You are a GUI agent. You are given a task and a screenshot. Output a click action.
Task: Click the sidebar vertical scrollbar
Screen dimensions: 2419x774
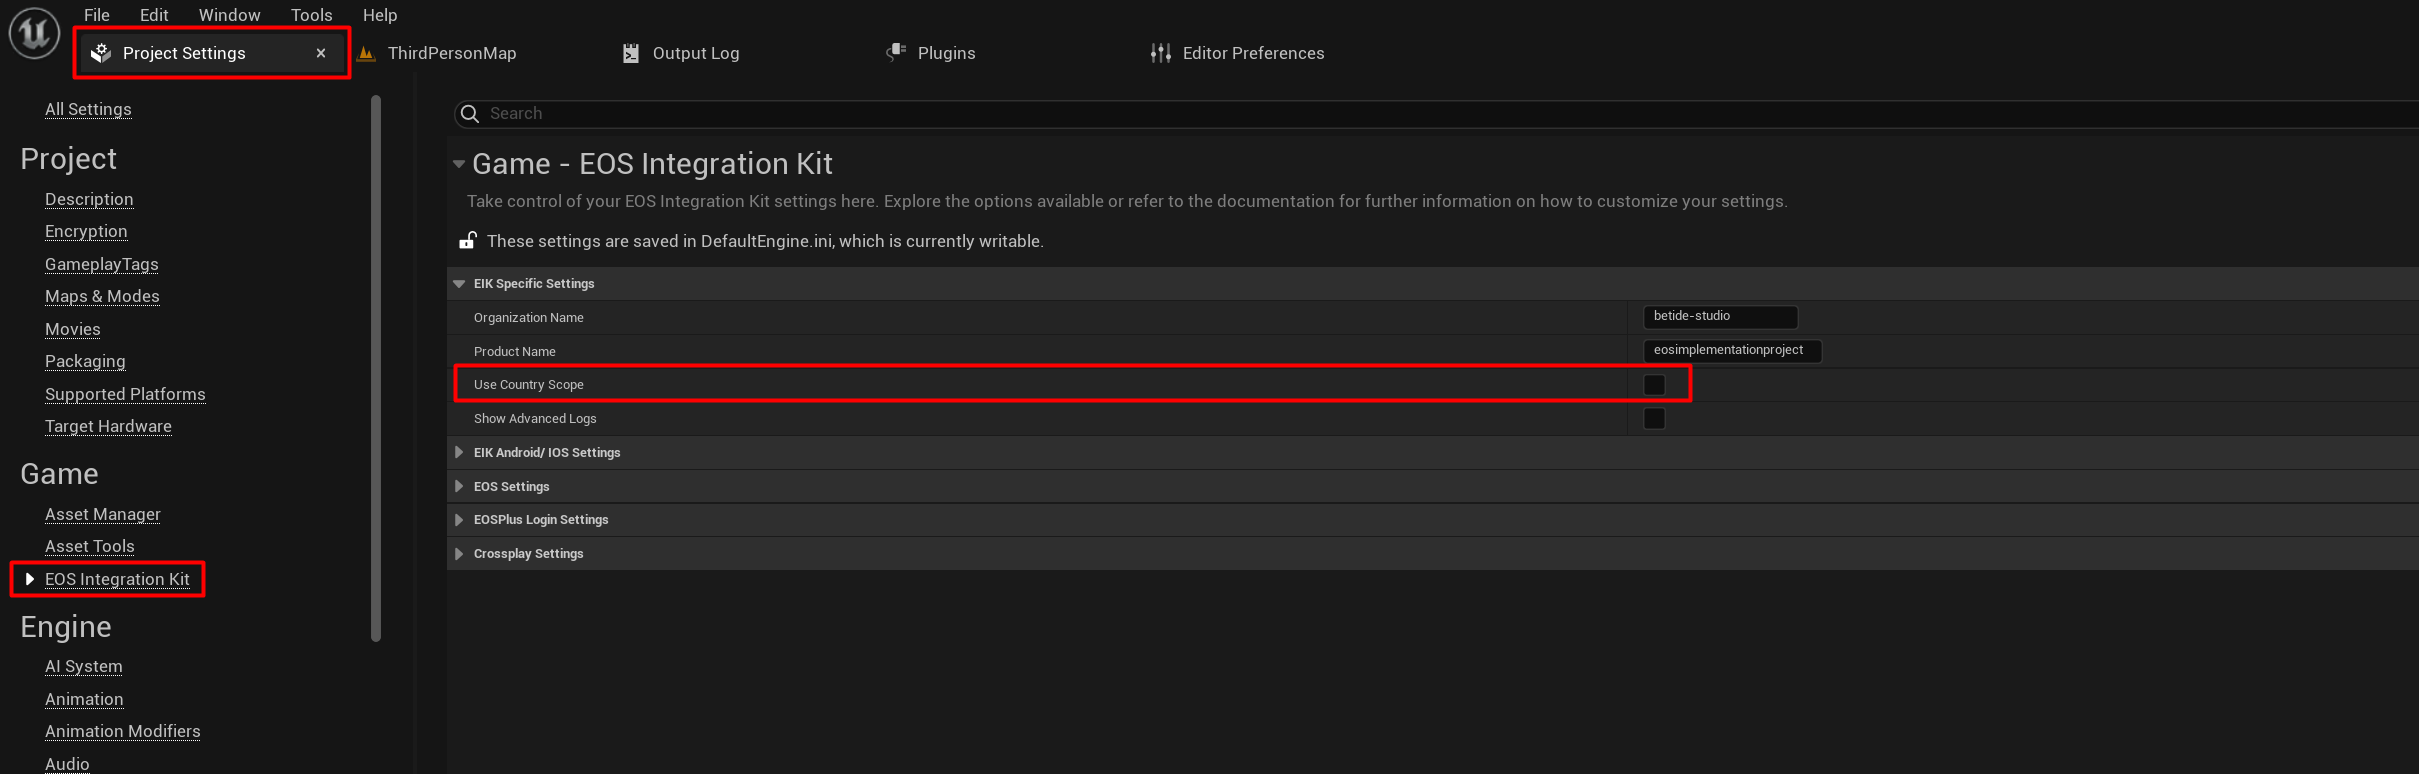click(x=376, y=368)
